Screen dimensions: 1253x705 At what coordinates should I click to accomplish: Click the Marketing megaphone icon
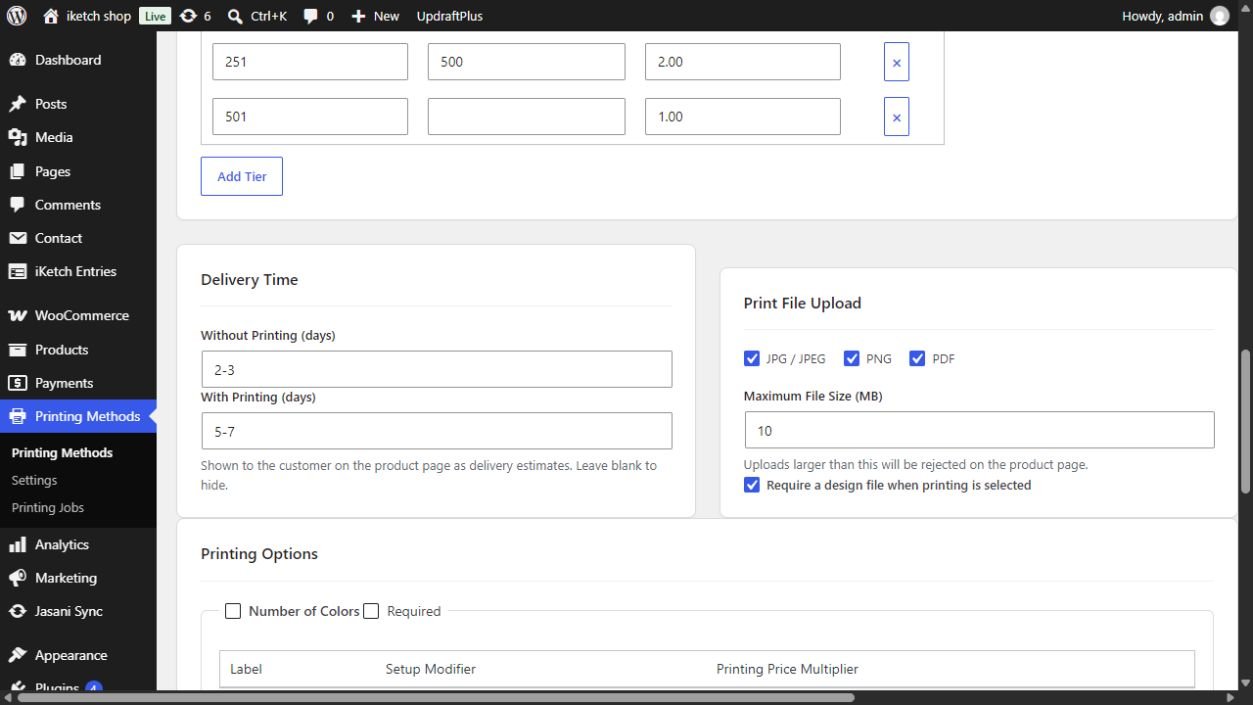pyautogui.click(x=17, y=578)
